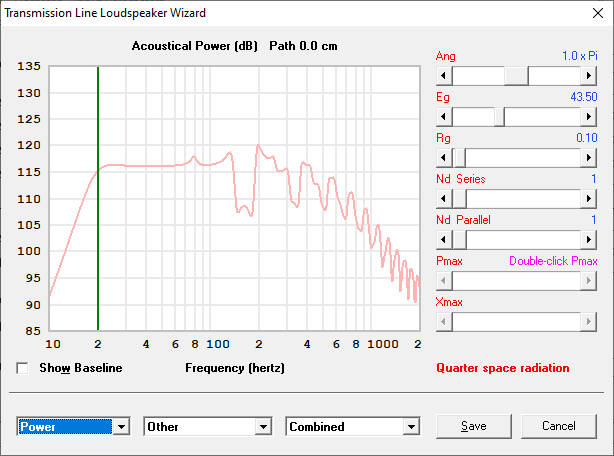Click the green frequency marker line
The image size is (614, 456).
tap(98, 198)
